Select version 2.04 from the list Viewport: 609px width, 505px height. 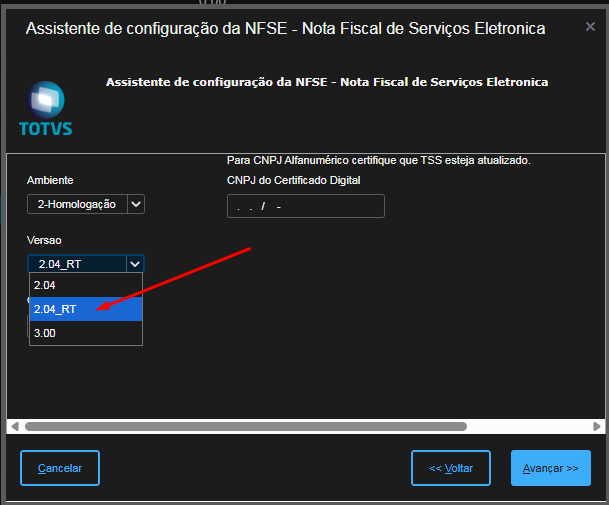tap(86, 285)
